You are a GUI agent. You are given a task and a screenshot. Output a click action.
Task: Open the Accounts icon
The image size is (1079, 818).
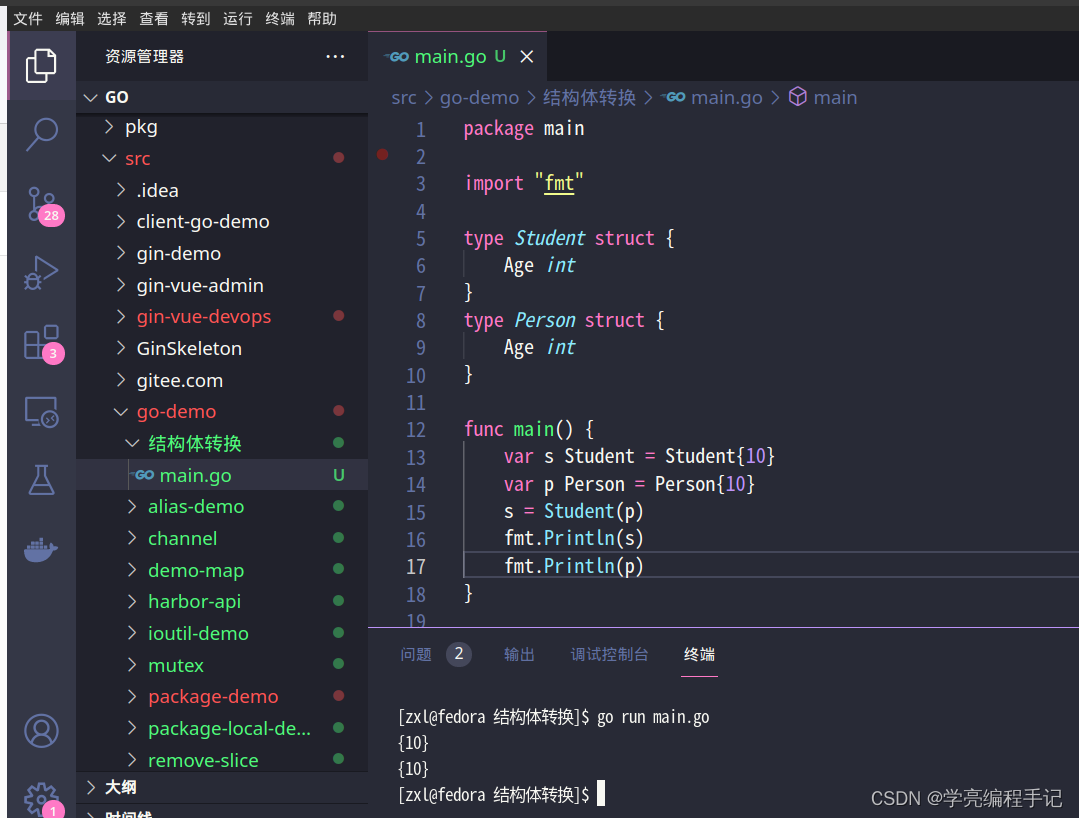41,731
